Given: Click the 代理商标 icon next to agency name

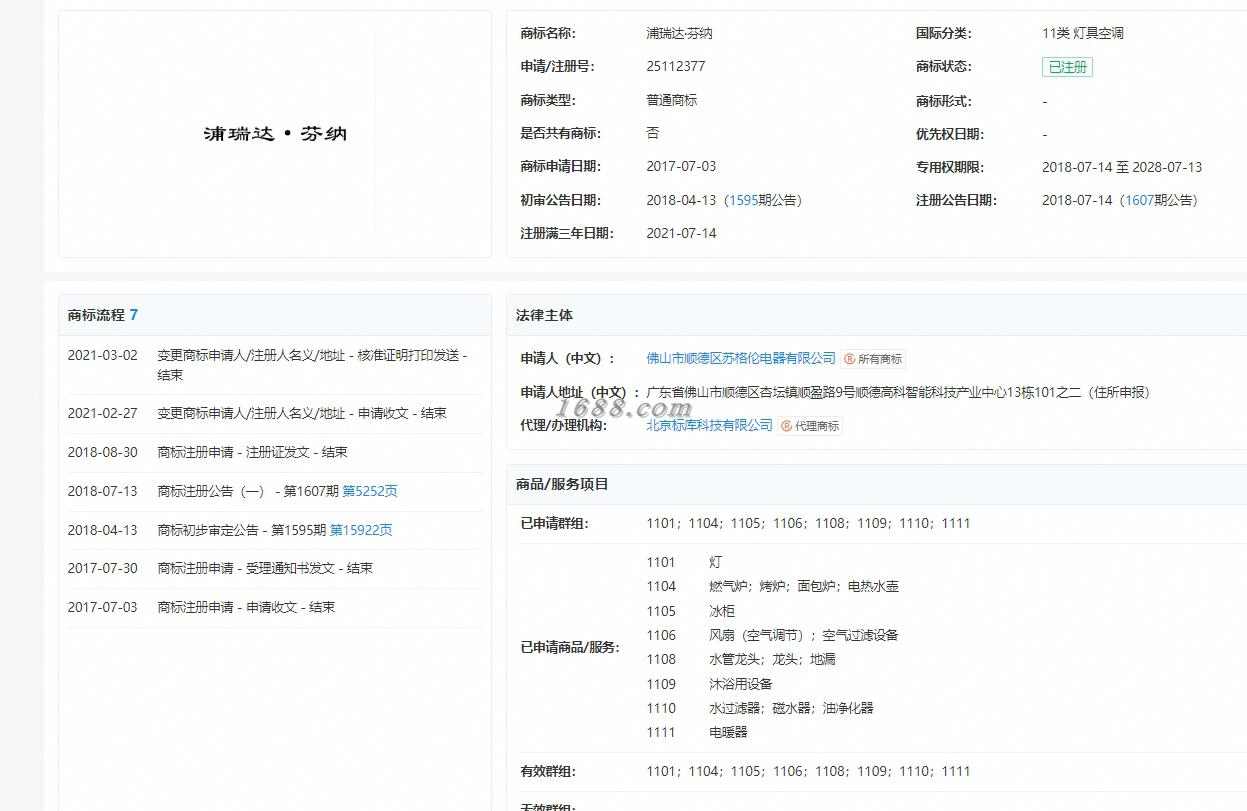Looking at the screenshot, I should pos(810,426).
